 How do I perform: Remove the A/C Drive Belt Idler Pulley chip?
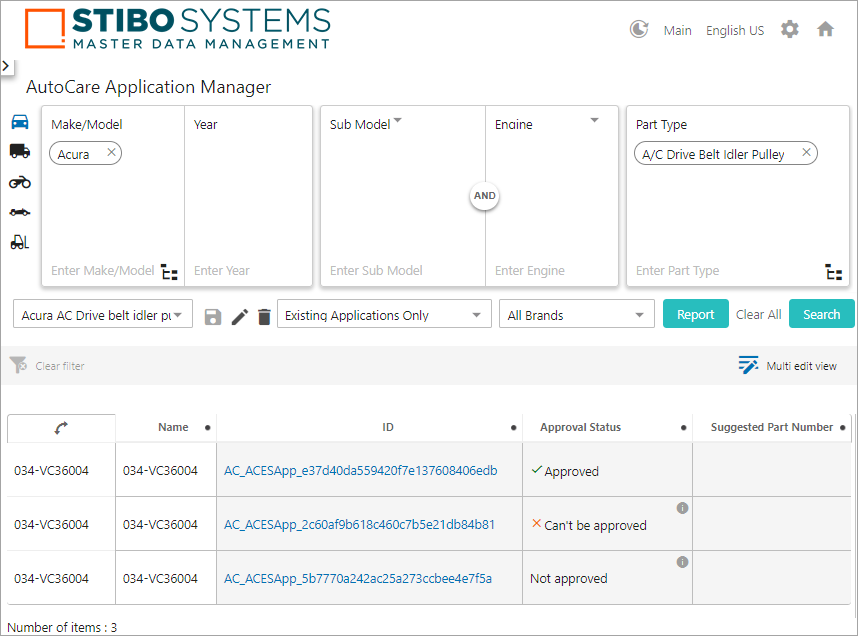806,152
